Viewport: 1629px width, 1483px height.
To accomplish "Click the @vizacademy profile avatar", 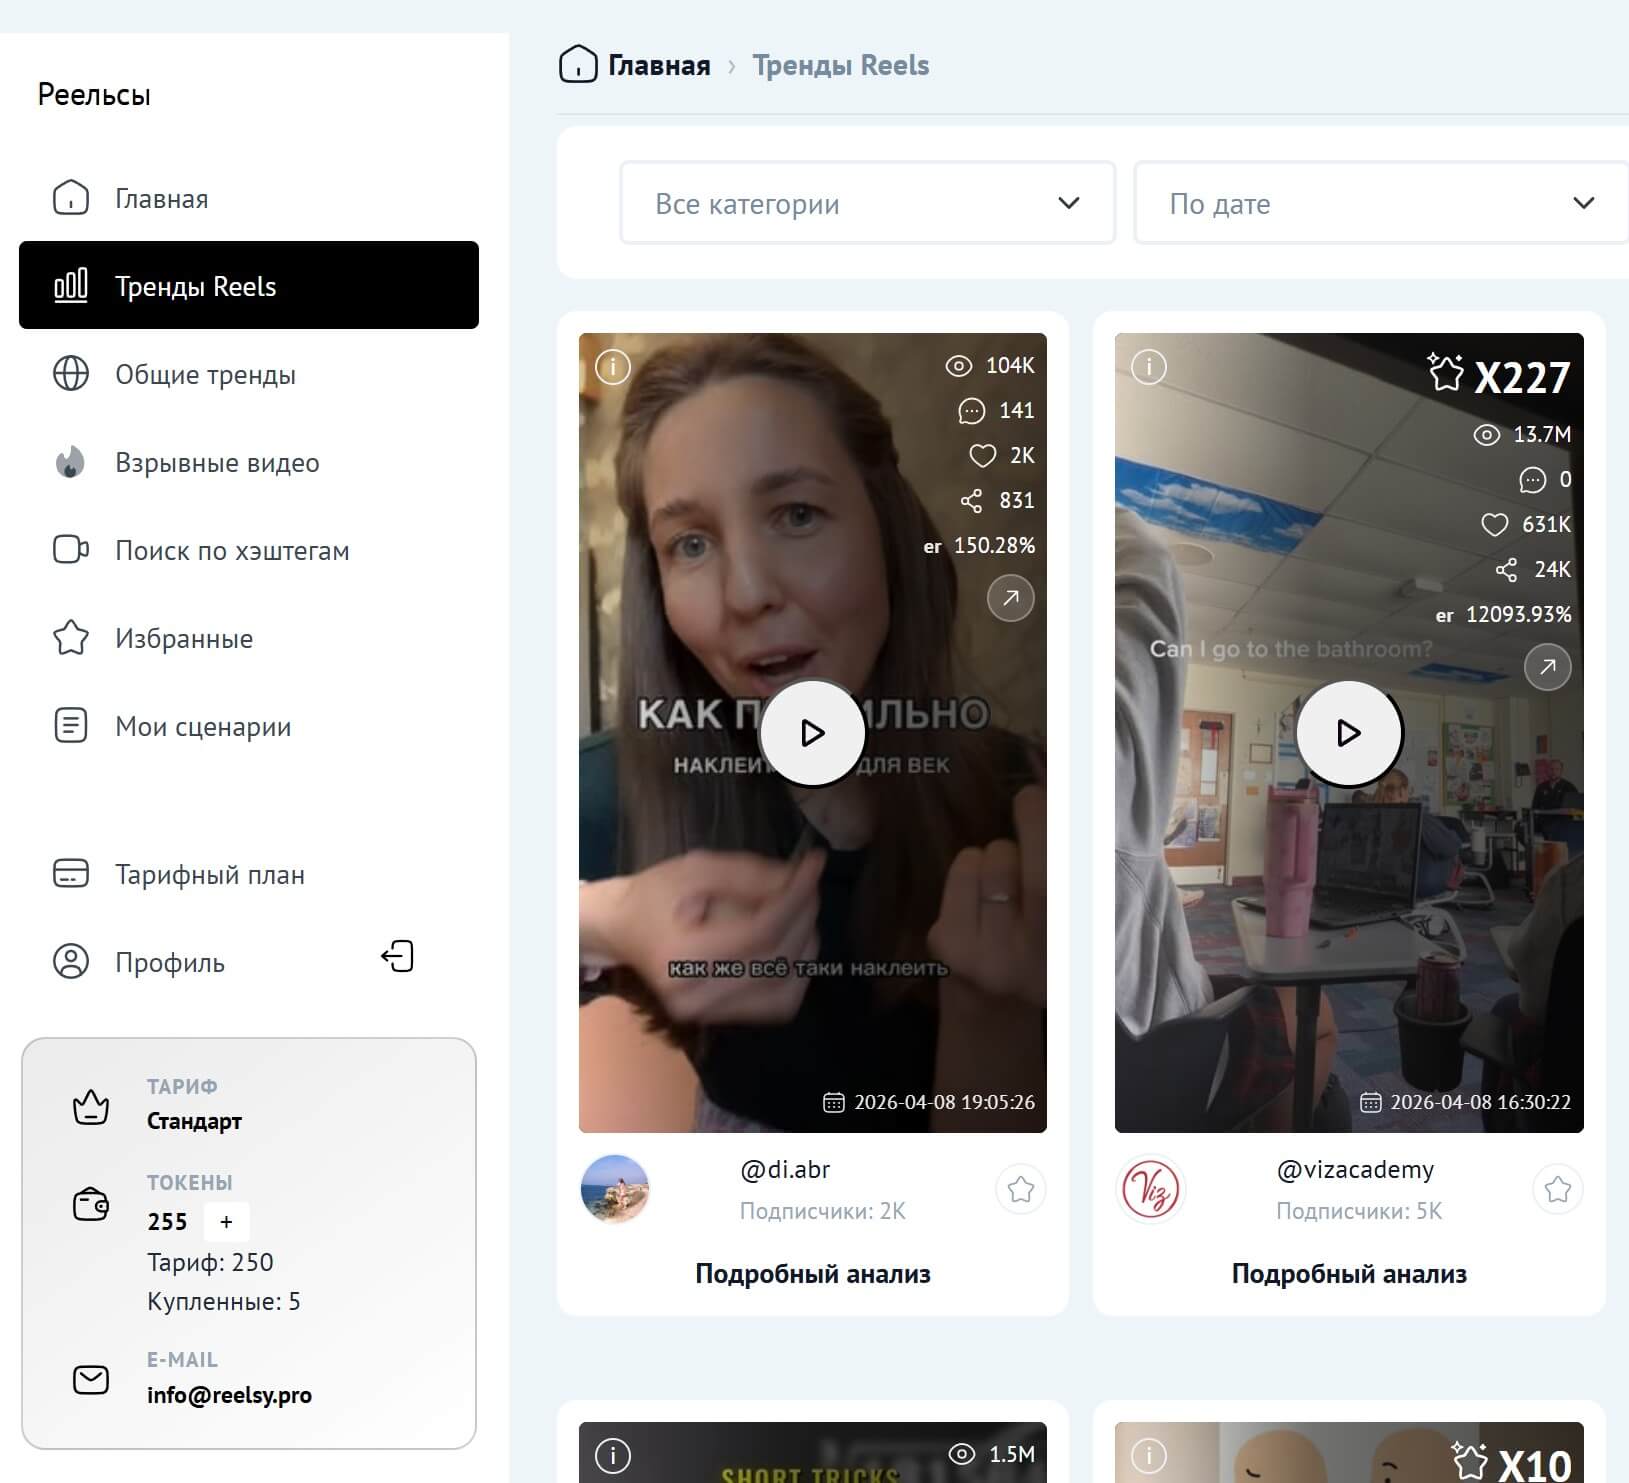I will point(1150,1189).
